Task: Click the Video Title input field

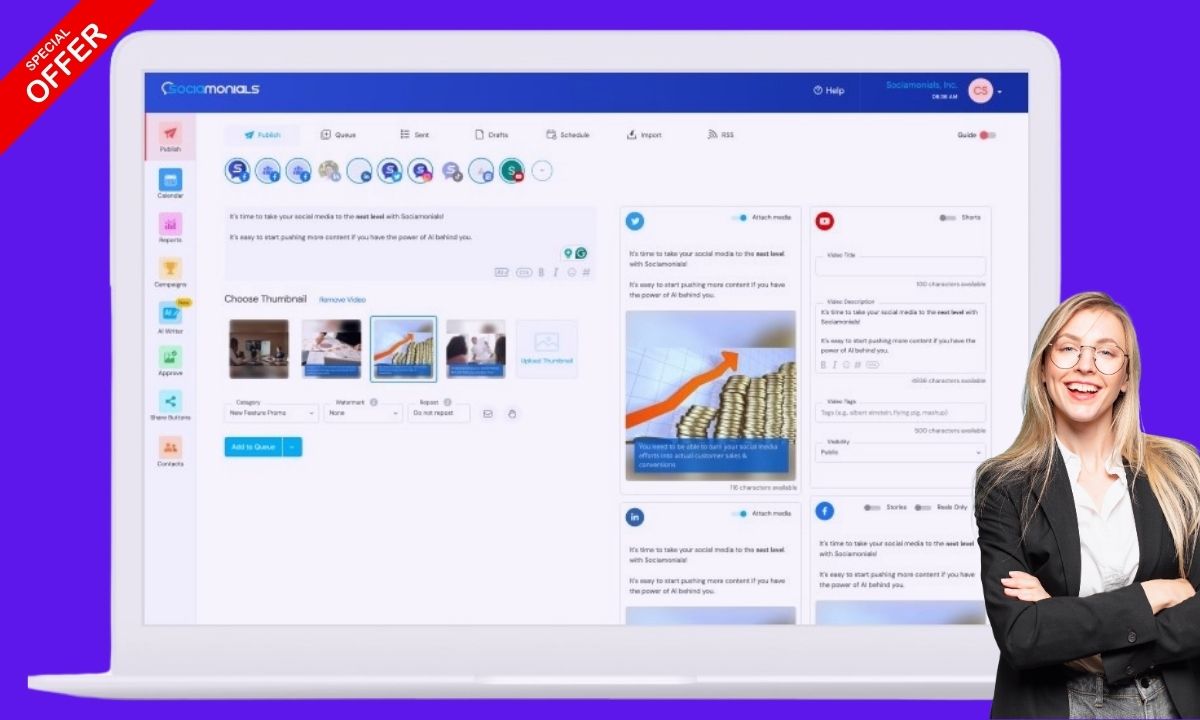Action: [x=900, y=267]
